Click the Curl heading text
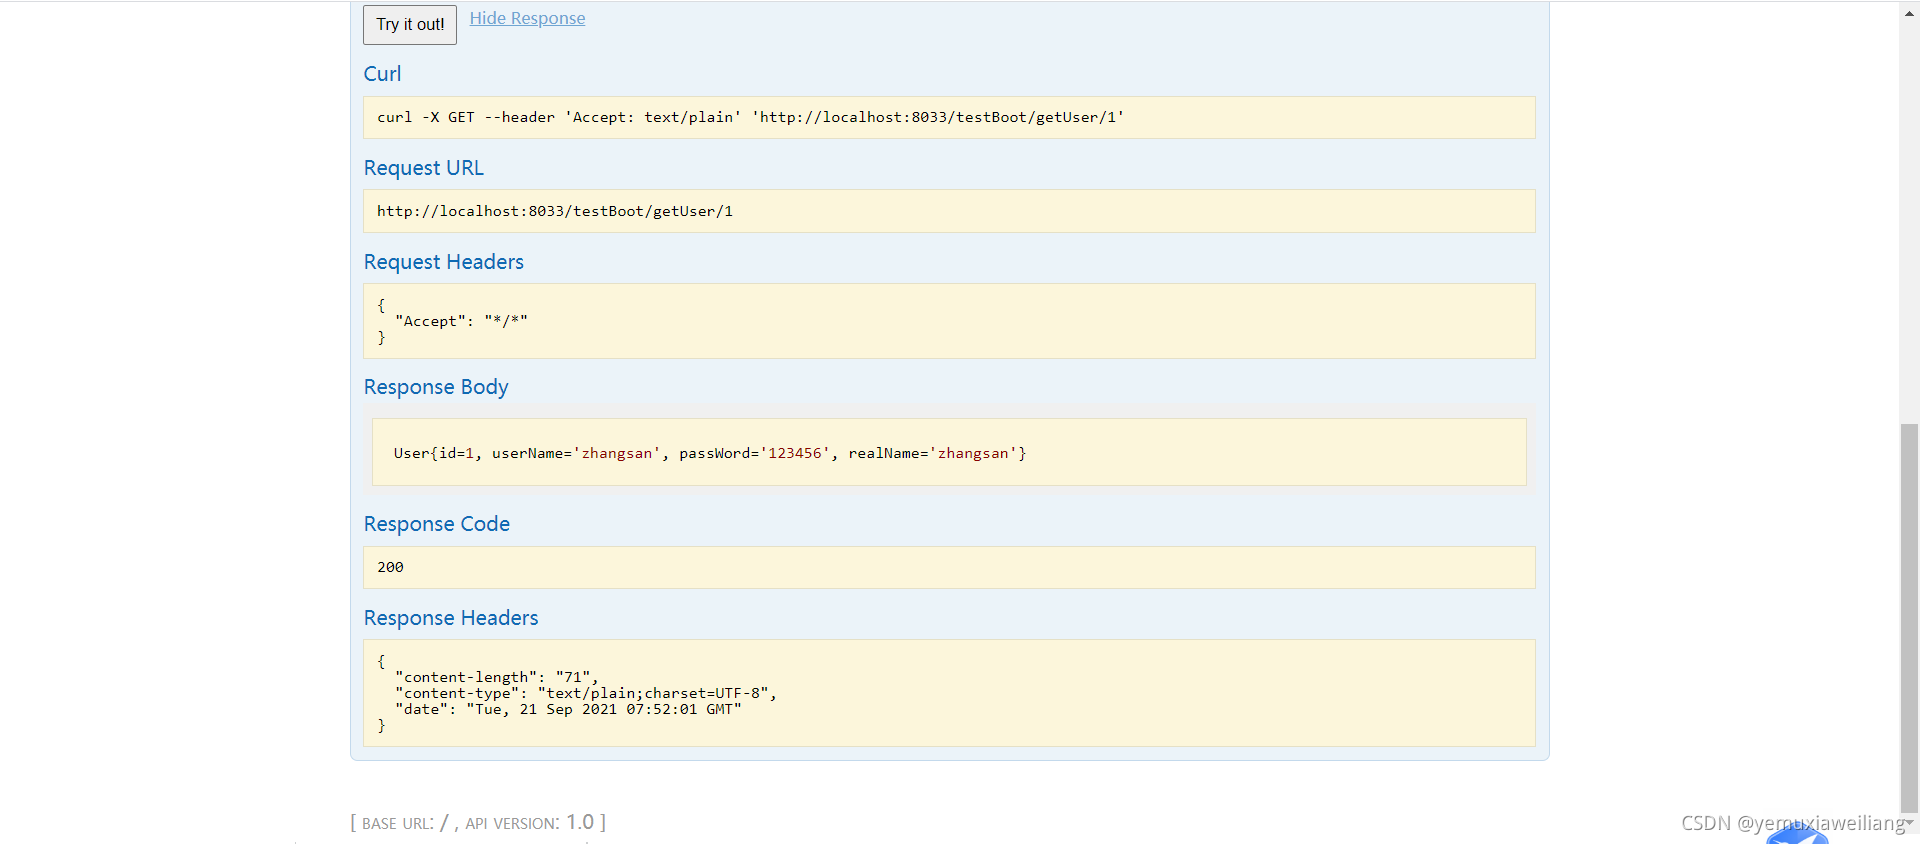Screen dimensions: 1920x844 tap(382, 74)
